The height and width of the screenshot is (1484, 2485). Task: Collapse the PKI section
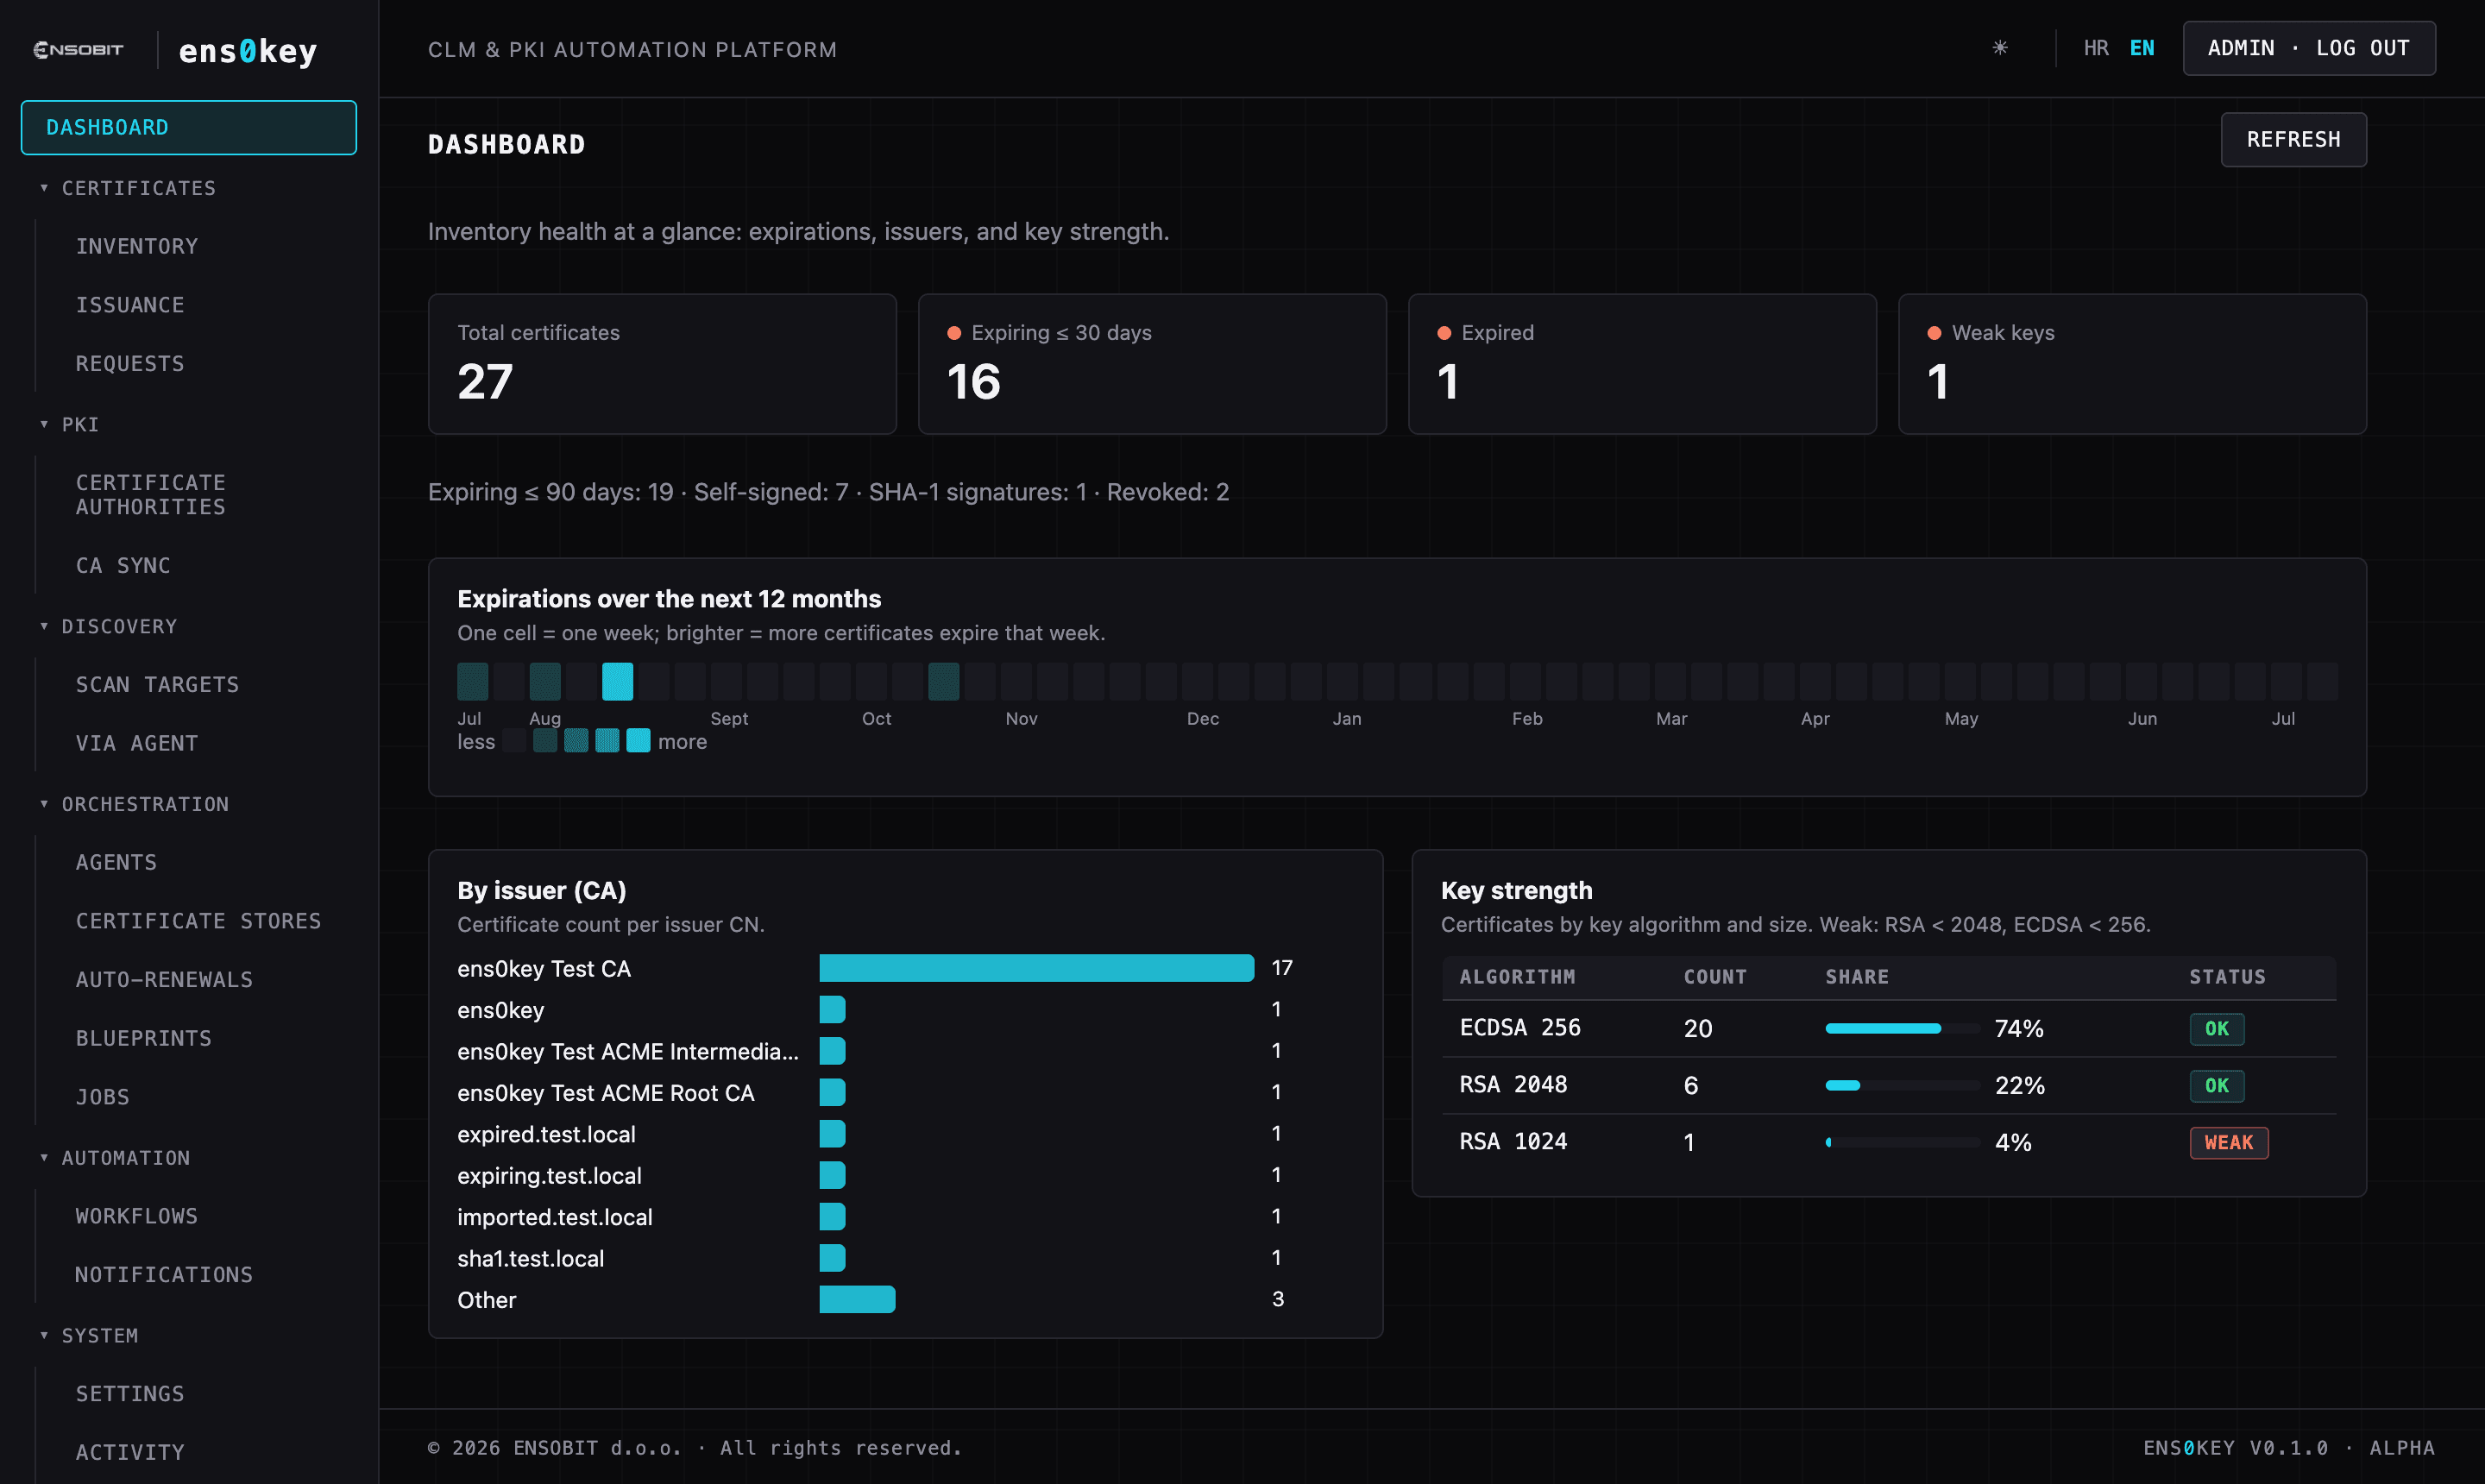69,424
